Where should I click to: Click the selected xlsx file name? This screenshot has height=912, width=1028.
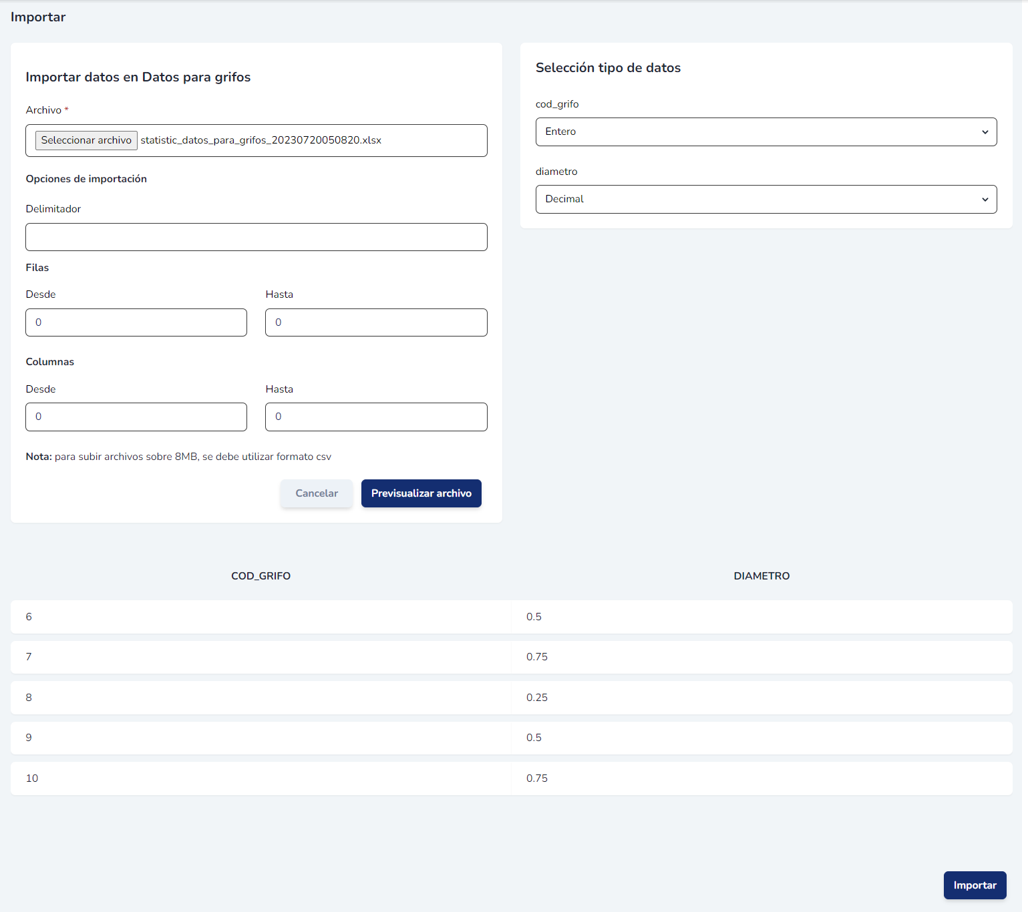[261, 141]
